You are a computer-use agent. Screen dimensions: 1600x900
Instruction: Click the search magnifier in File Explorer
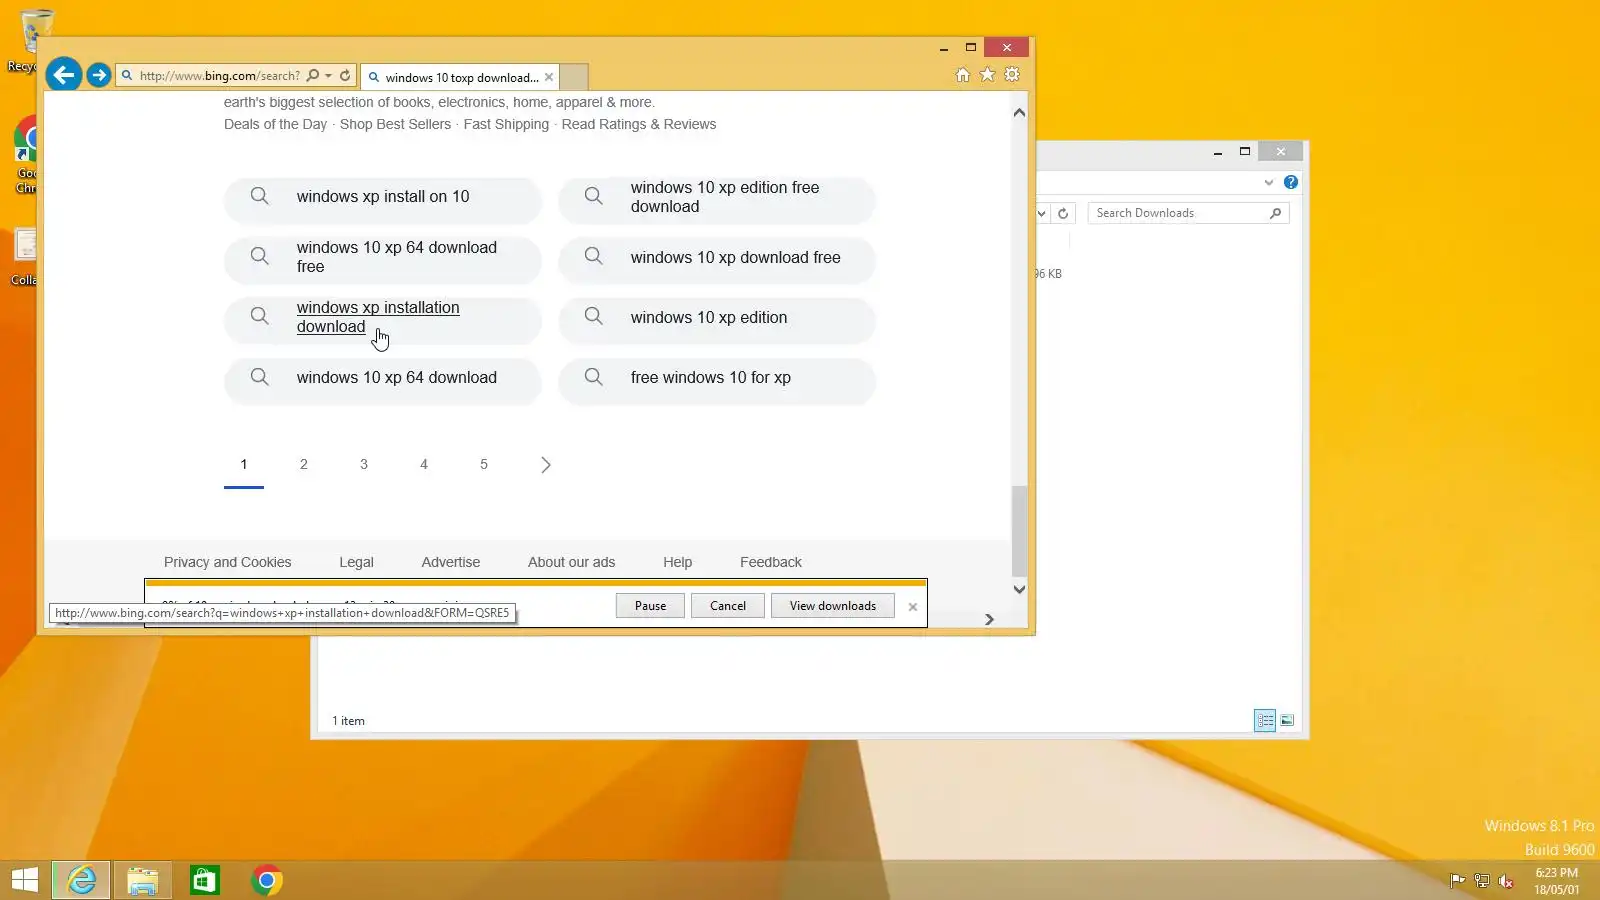pos(1275,213)
